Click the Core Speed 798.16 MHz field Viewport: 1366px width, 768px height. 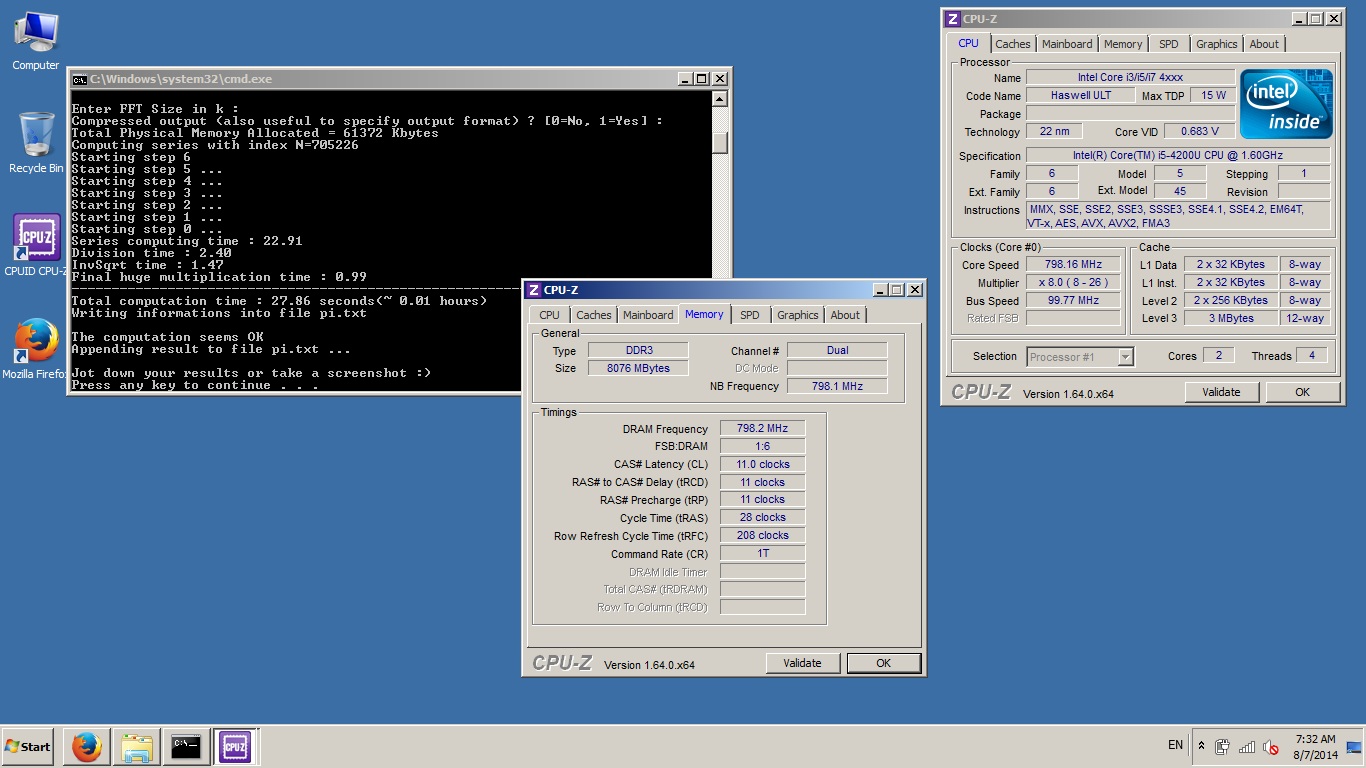[x=1073, y=265]
